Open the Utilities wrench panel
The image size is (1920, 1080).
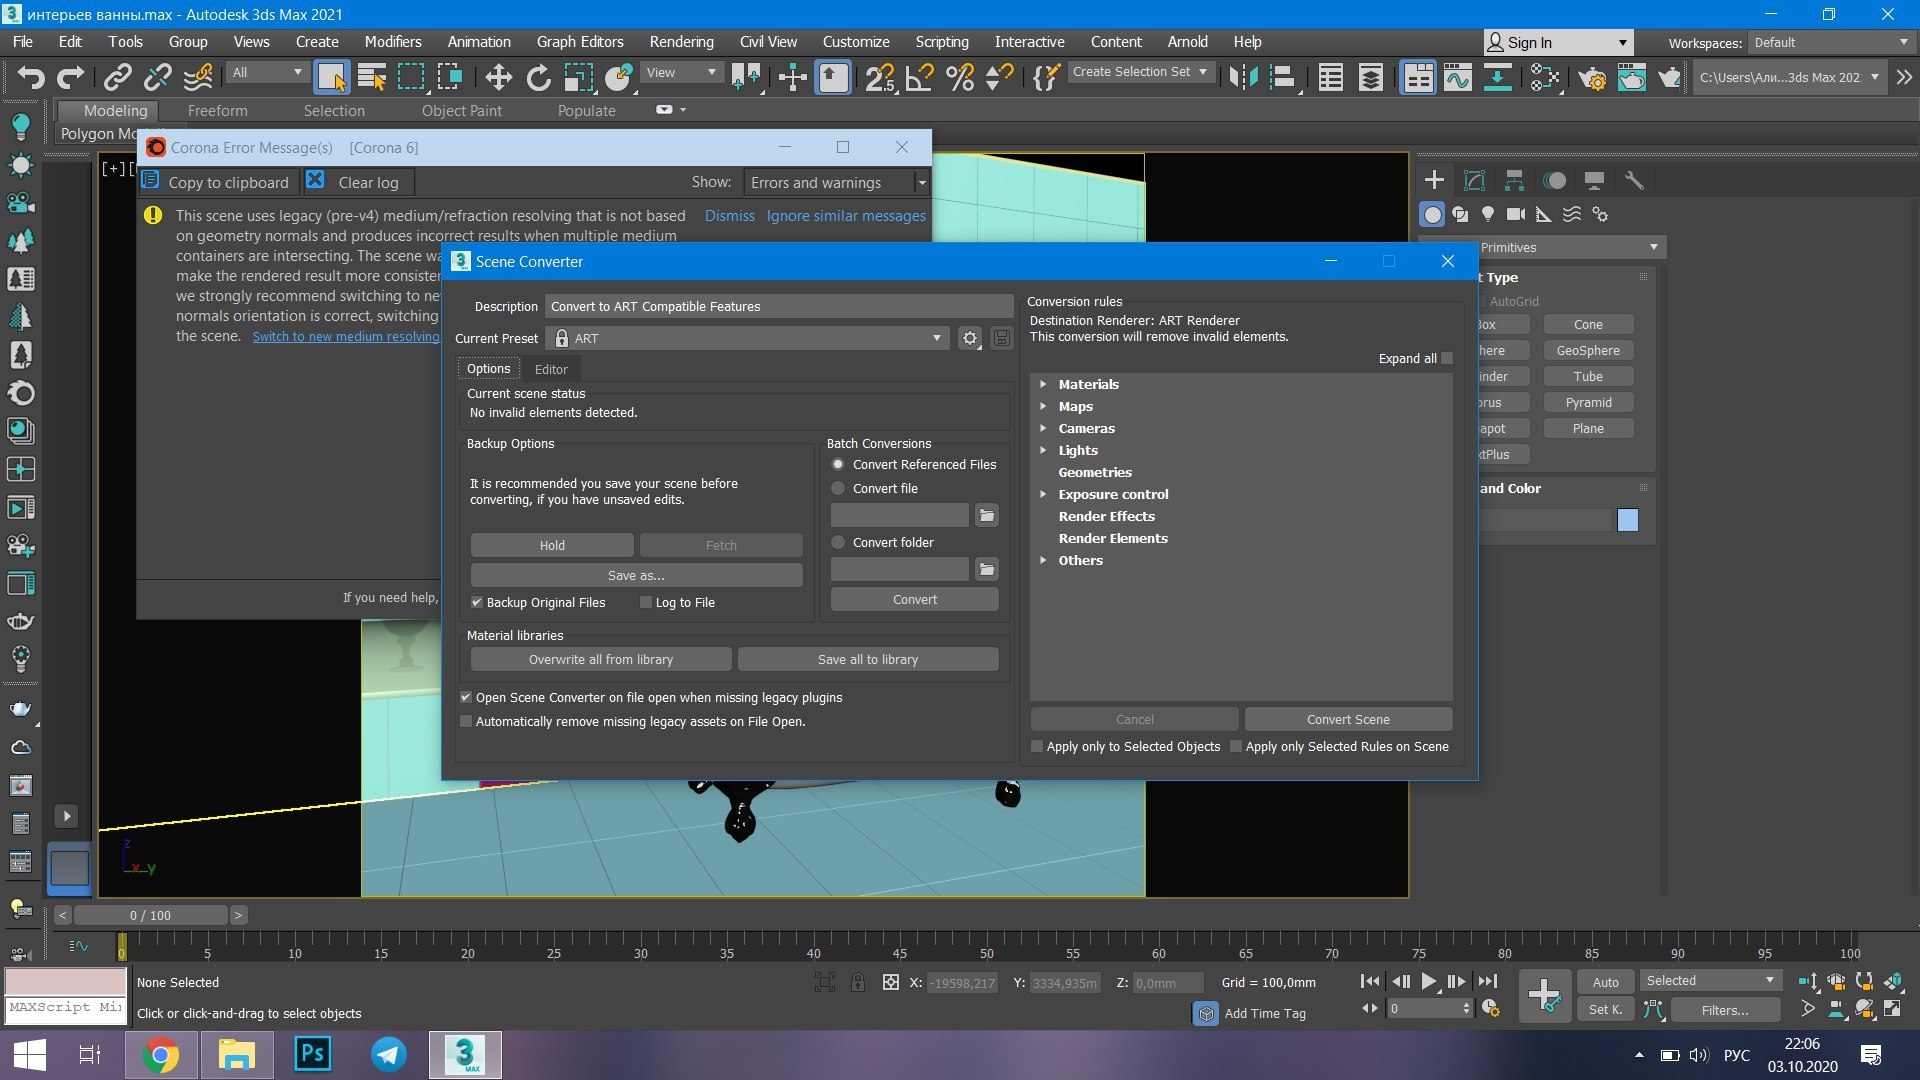[1634, 180]
